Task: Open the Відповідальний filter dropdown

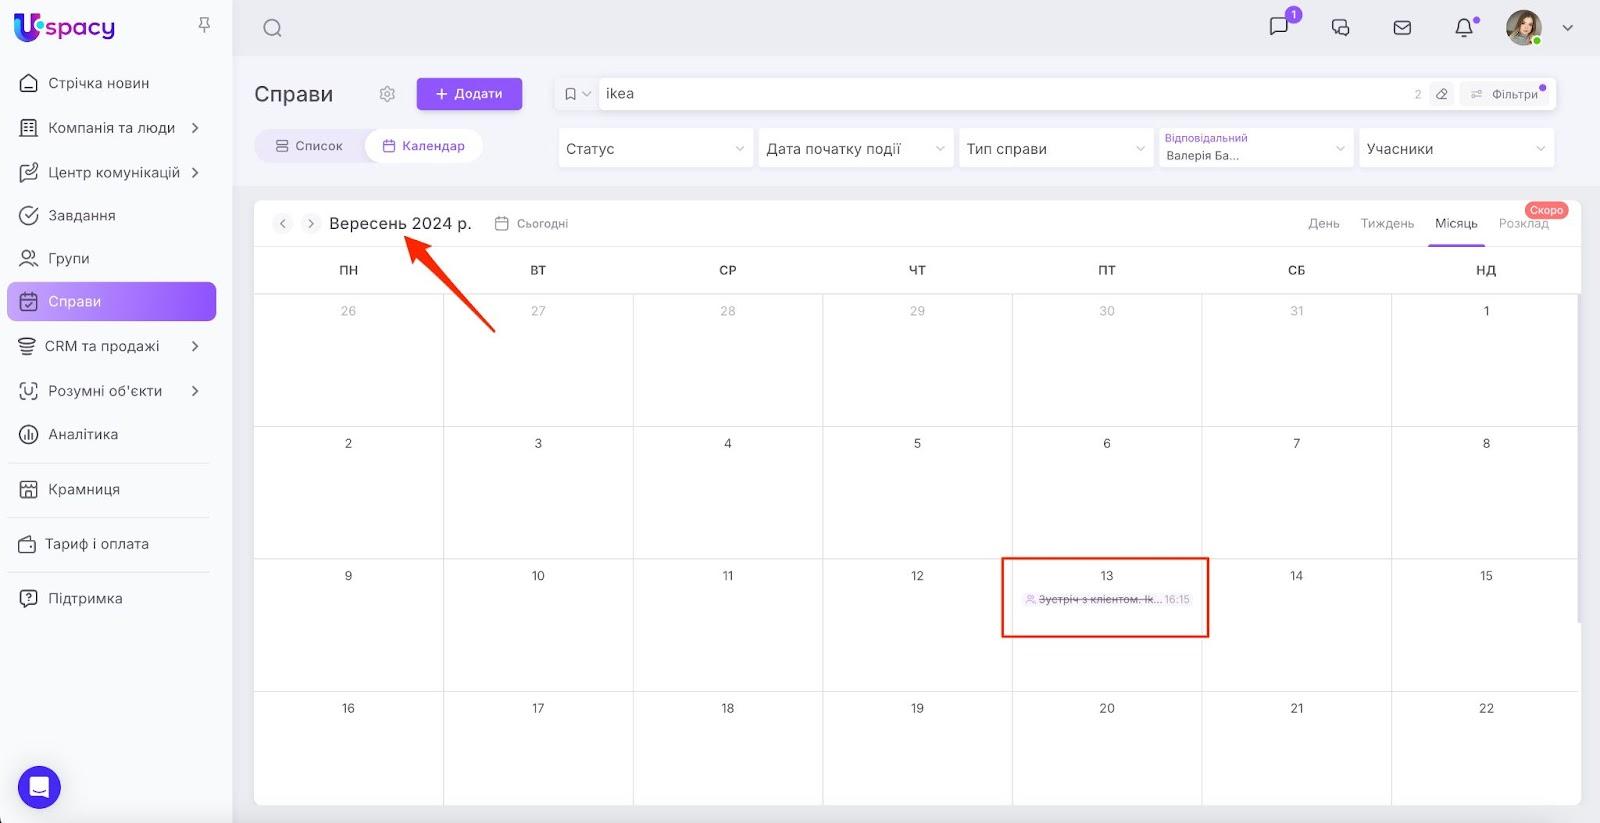Action: [1255, 148]
